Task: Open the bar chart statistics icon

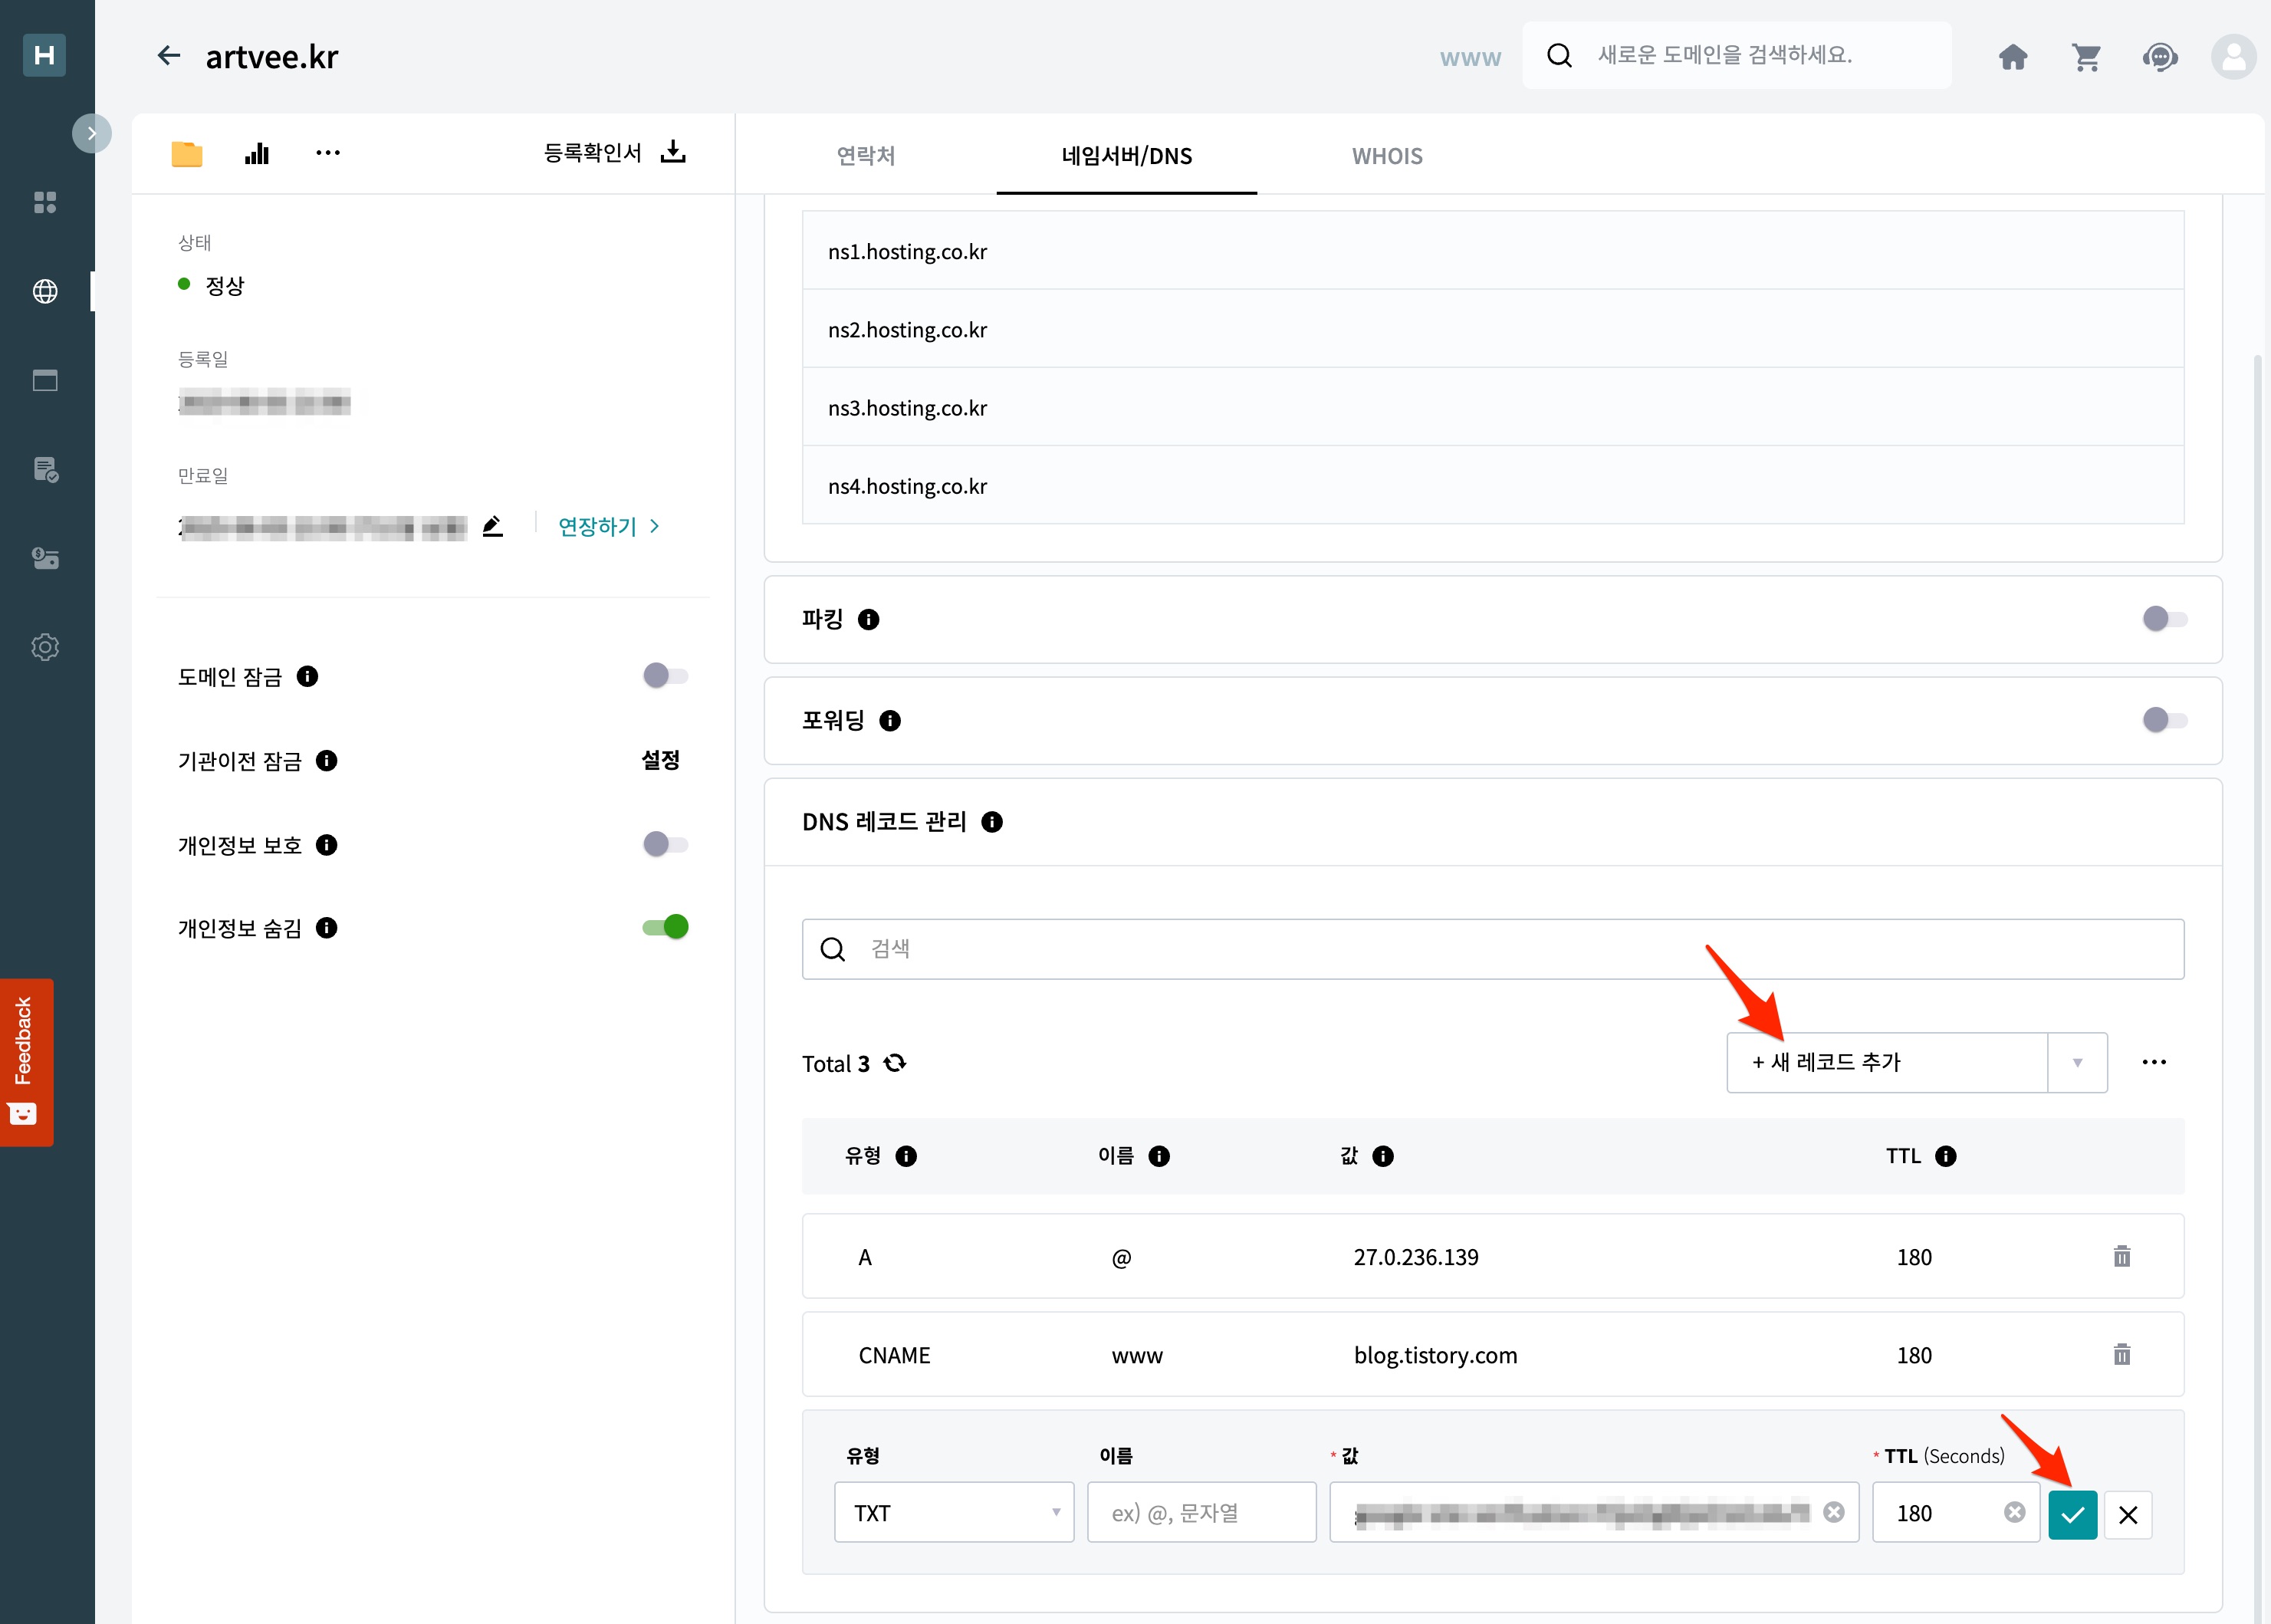Action: pyautogui.click(x=257, y=153)
